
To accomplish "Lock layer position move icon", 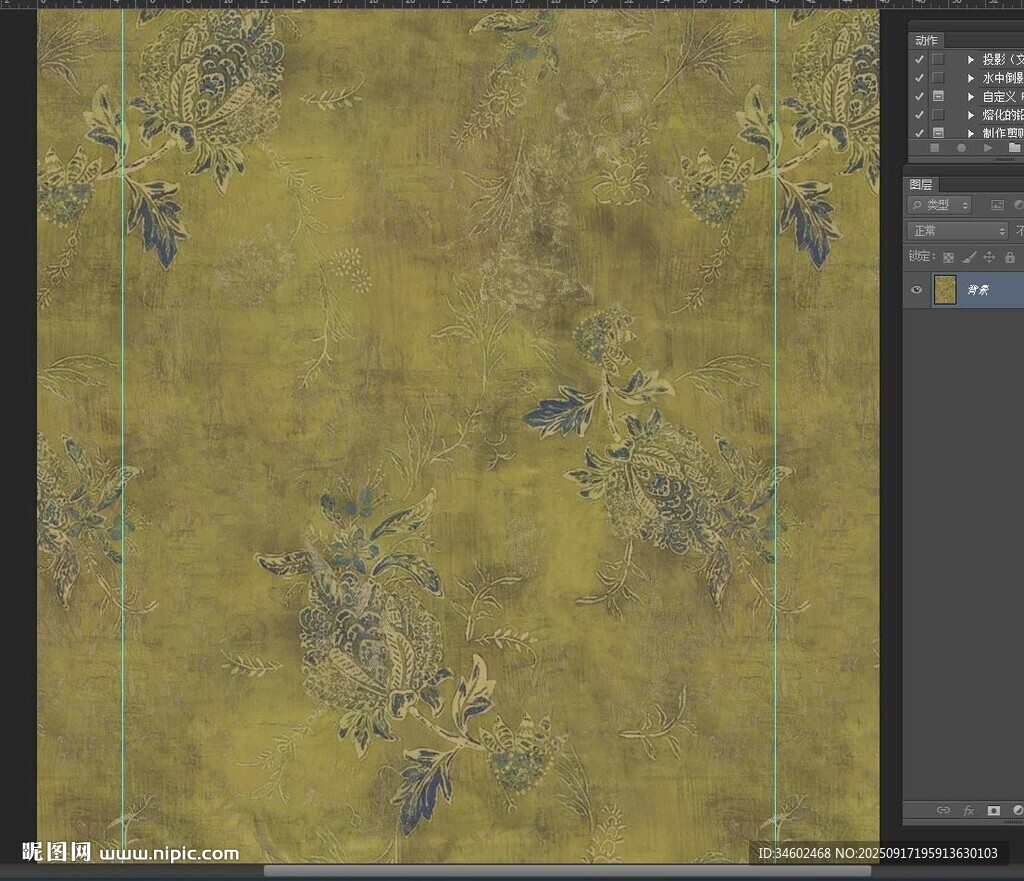I will (x=989, y=257).
